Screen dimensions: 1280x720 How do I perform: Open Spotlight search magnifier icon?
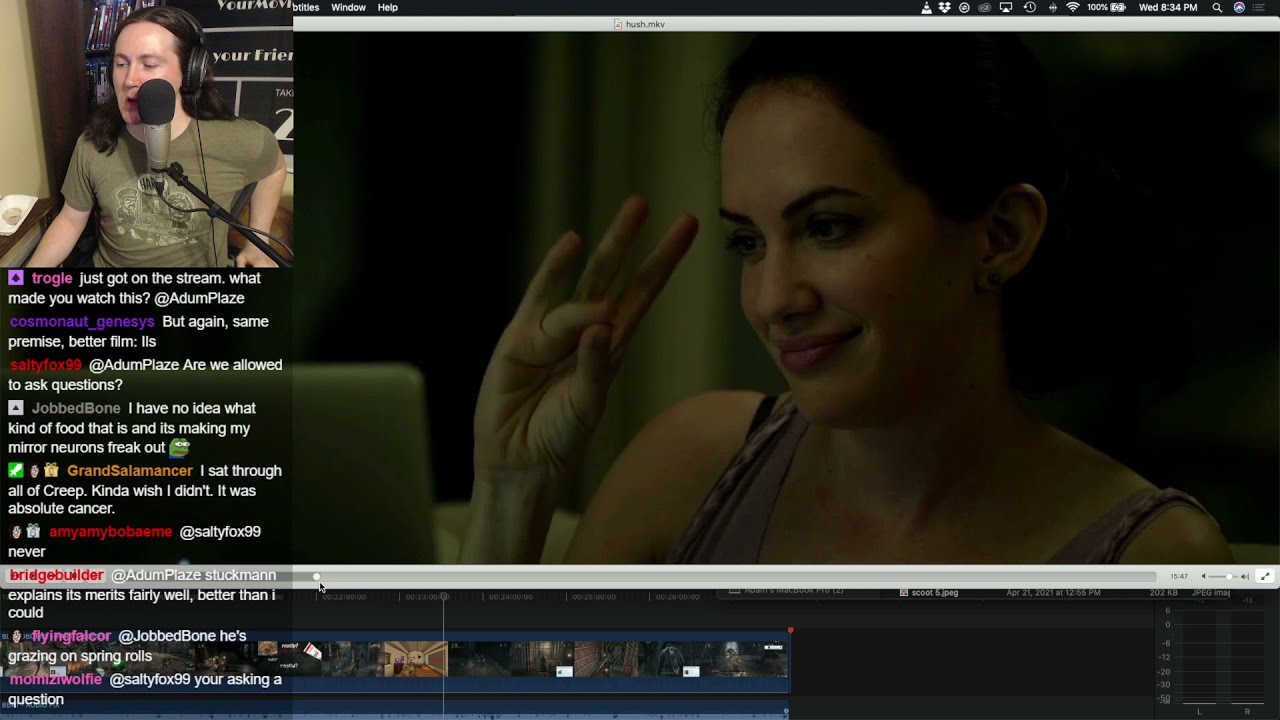point(1217,8)
